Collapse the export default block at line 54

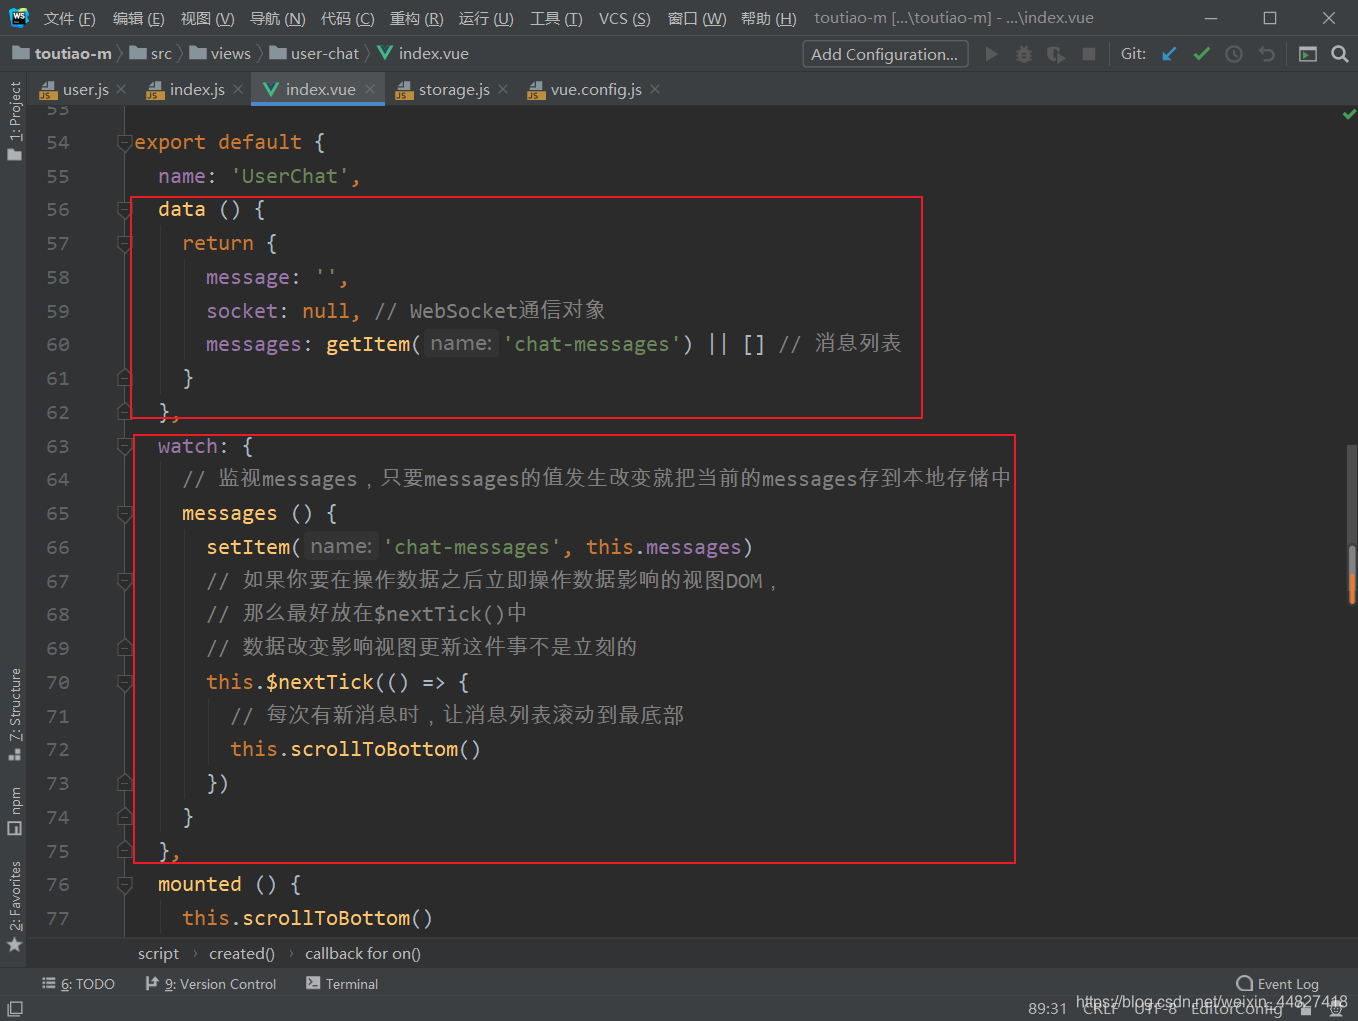[x=125, y=143]
